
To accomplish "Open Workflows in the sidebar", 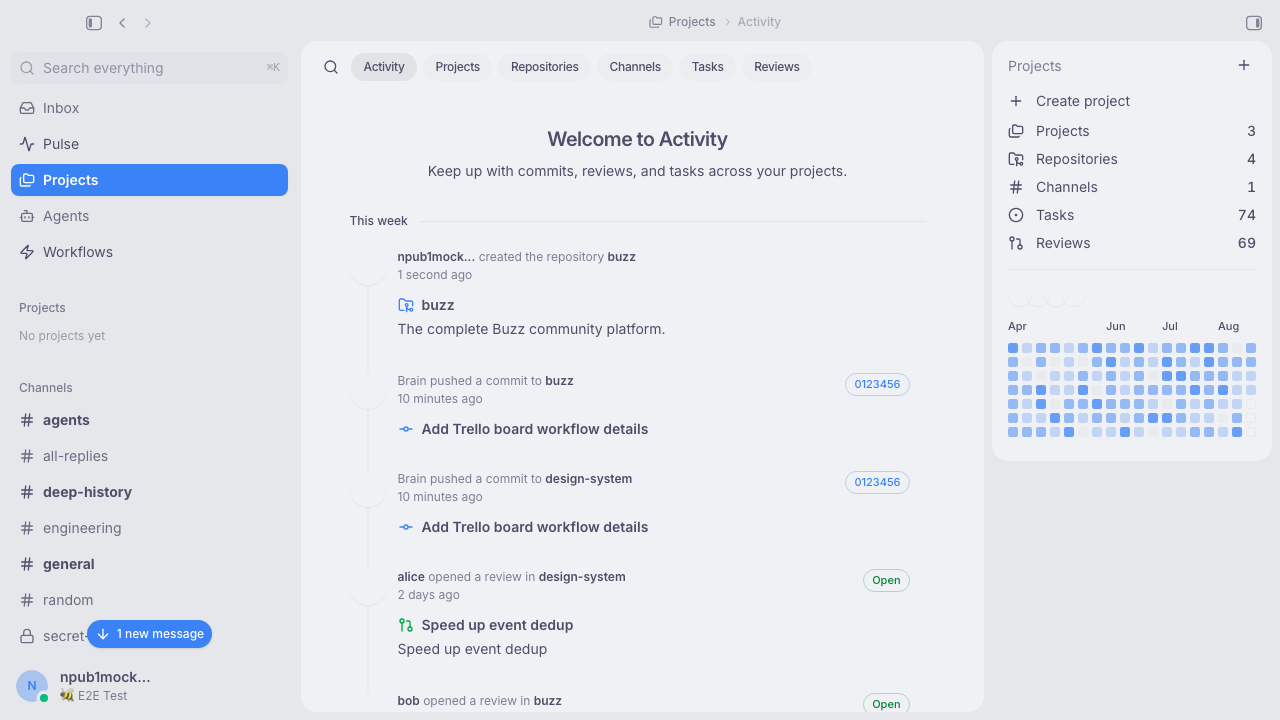I will pyautogui.click(x=149, y=252).
